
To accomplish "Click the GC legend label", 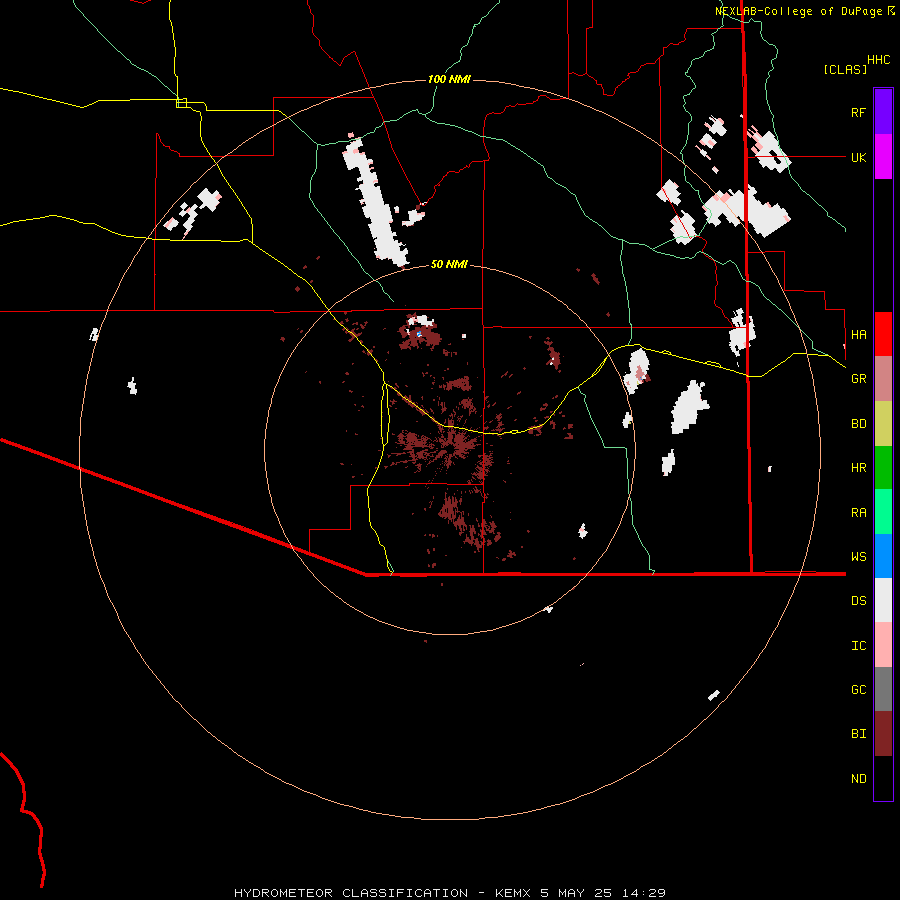I will (858, 690).
